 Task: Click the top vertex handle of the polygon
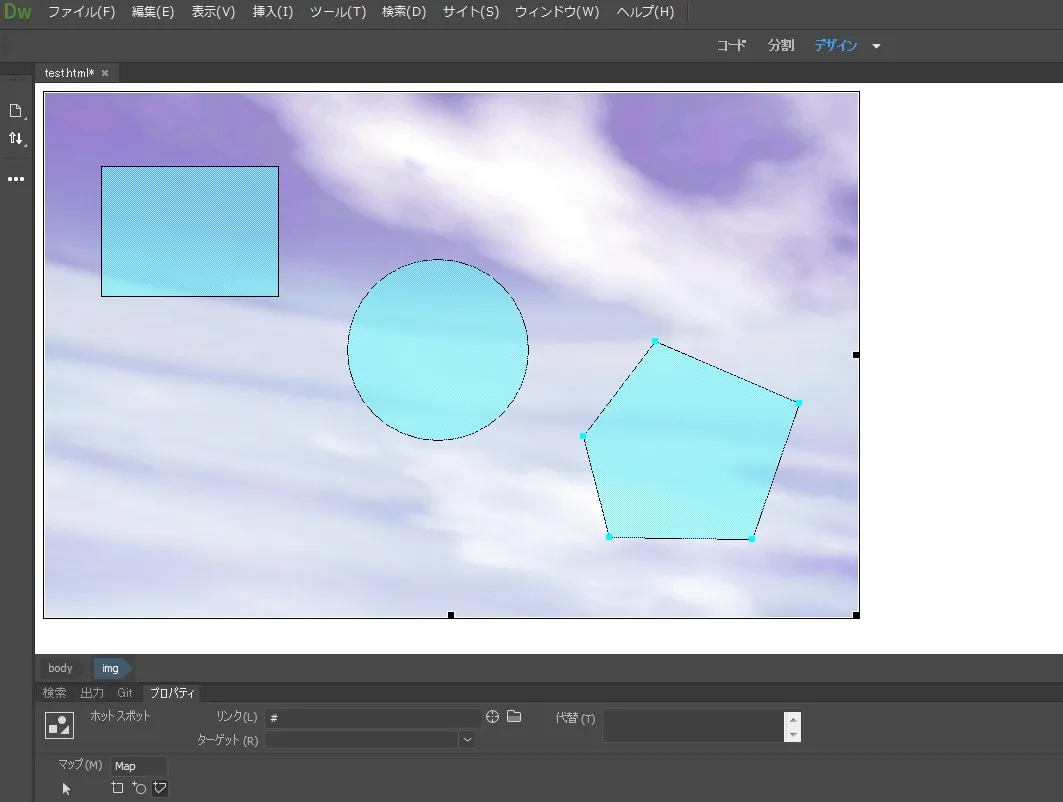[x=655, y=341]
